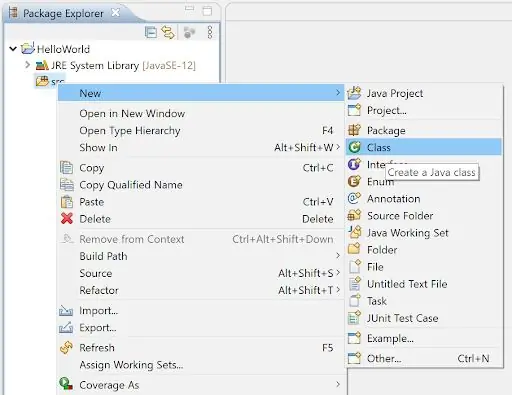Click the new Task icon
This screenshot has height=395, width=512.
coord(355,300)
